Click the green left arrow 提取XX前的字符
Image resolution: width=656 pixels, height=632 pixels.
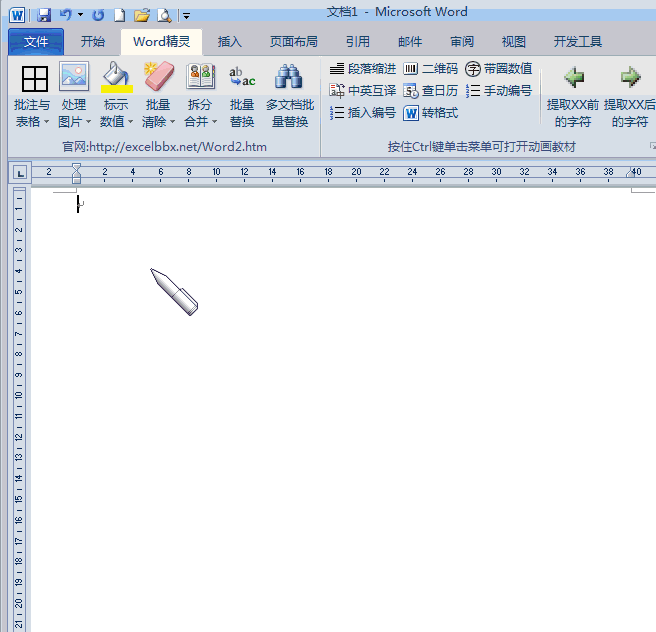tap(574, 77)
